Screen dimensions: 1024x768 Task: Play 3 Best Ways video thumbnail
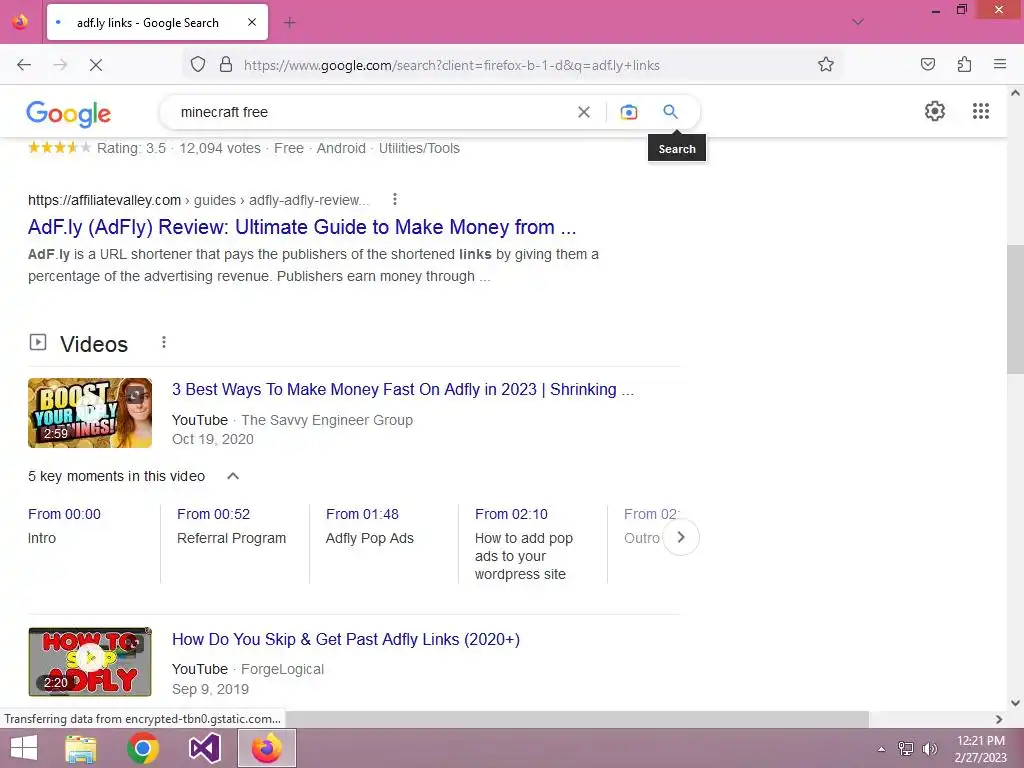click(x=89, y=413)
